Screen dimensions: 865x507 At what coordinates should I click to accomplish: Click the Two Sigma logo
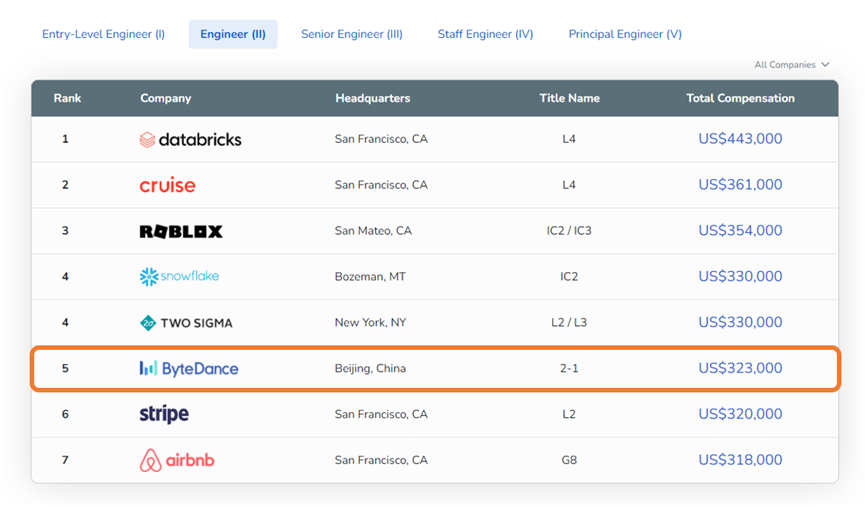click(186, 323)
